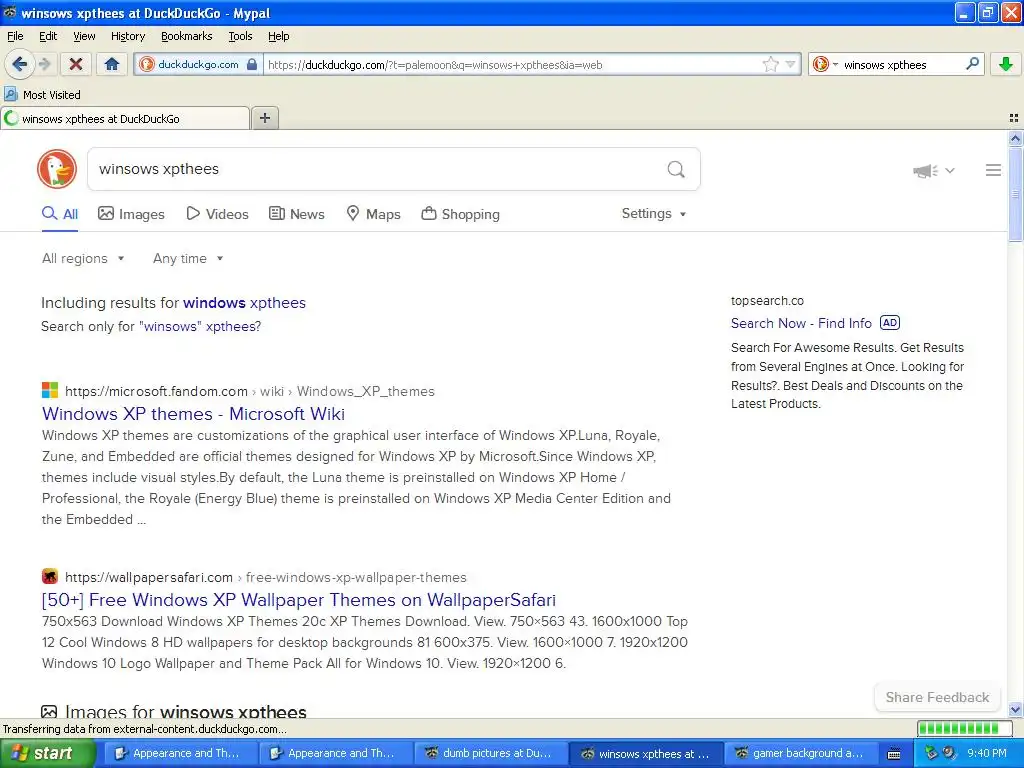Open the Help menu
1024x768 pixels.
click(x=278, y=36)
